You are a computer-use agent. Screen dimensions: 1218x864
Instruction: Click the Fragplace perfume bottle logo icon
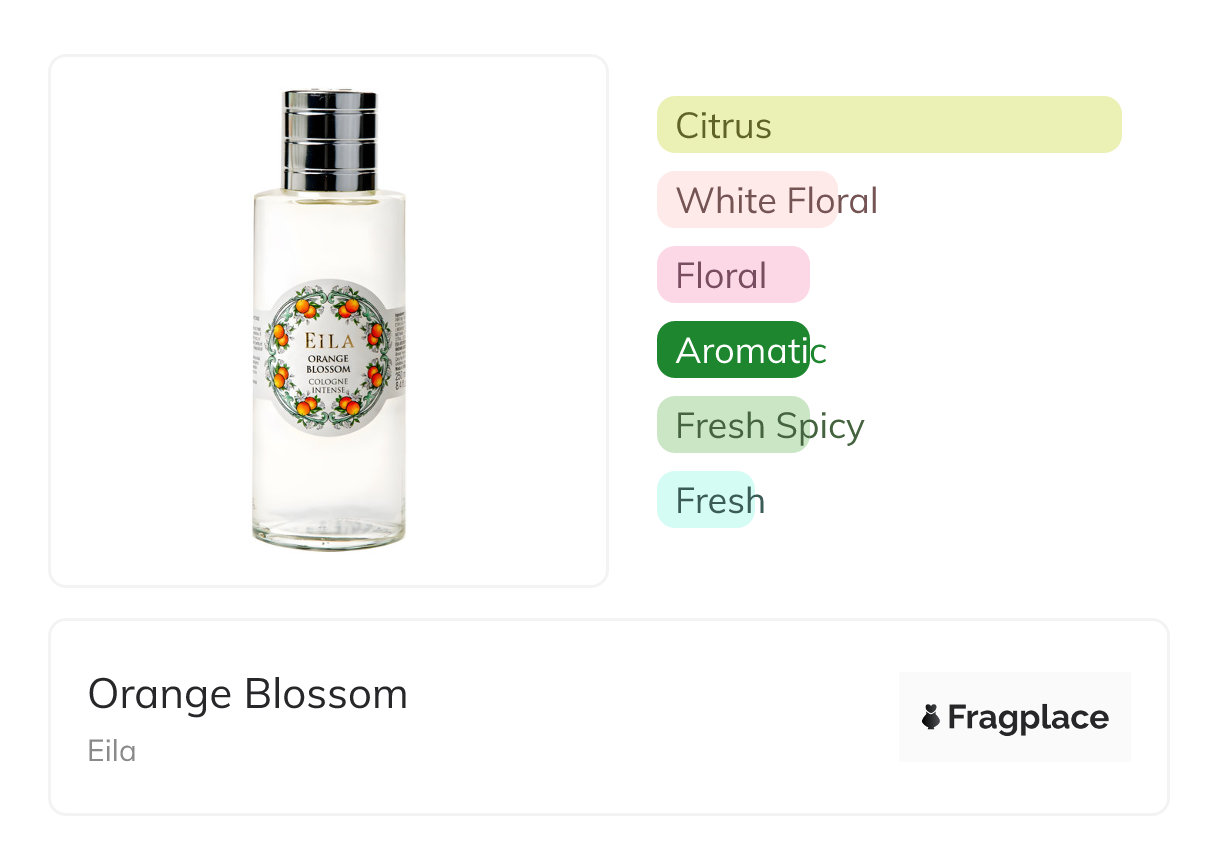coord(931,717)
